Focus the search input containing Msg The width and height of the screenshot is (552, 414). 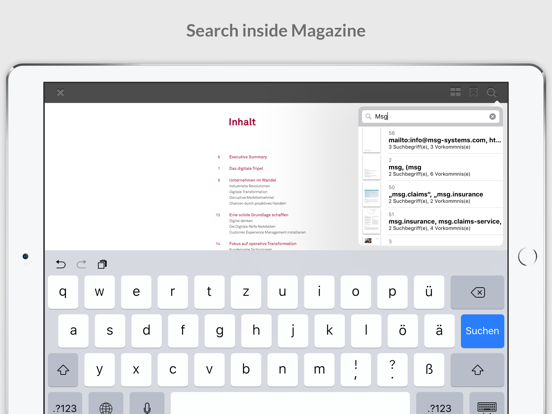tap(430, 117)
